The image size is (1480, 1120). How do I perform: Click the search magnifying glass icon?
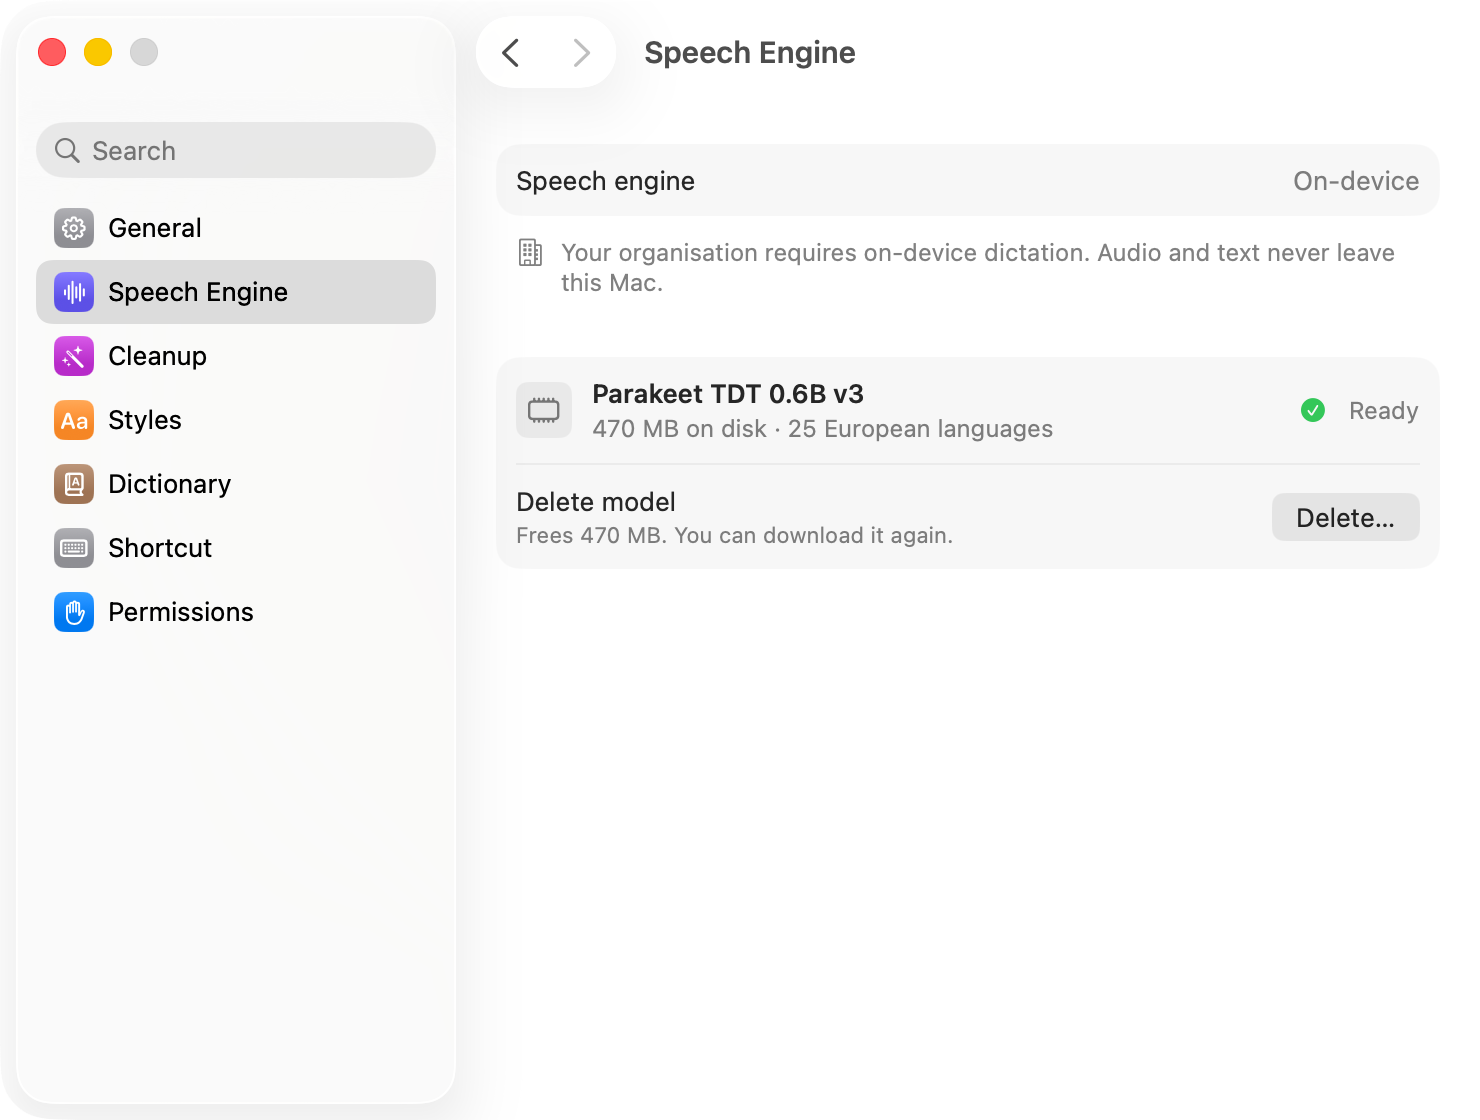pos(67,150)
